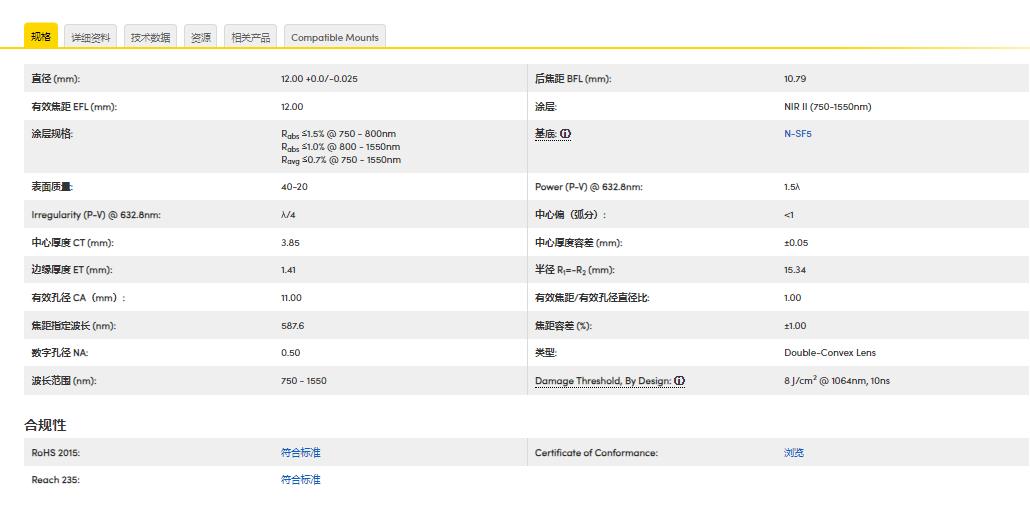Click the radius value 15.34
This screenshot has width=1030, height=517.
[x=795, y=270]
